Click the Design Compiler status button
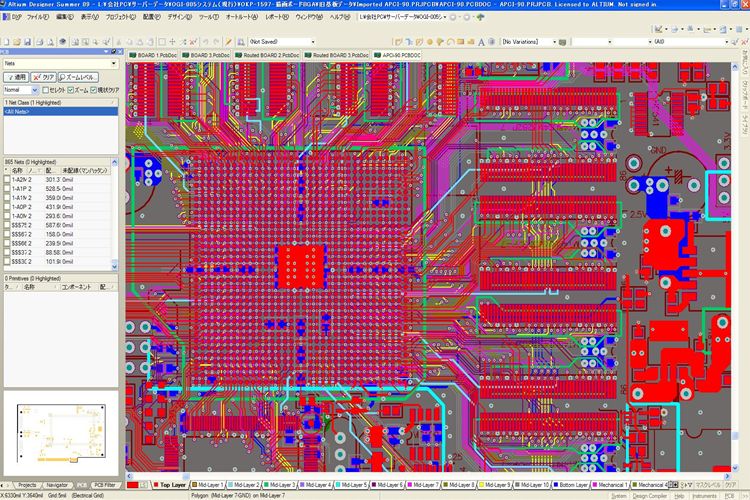The height and width of the screenshot is (500, 750). point(649,496)
